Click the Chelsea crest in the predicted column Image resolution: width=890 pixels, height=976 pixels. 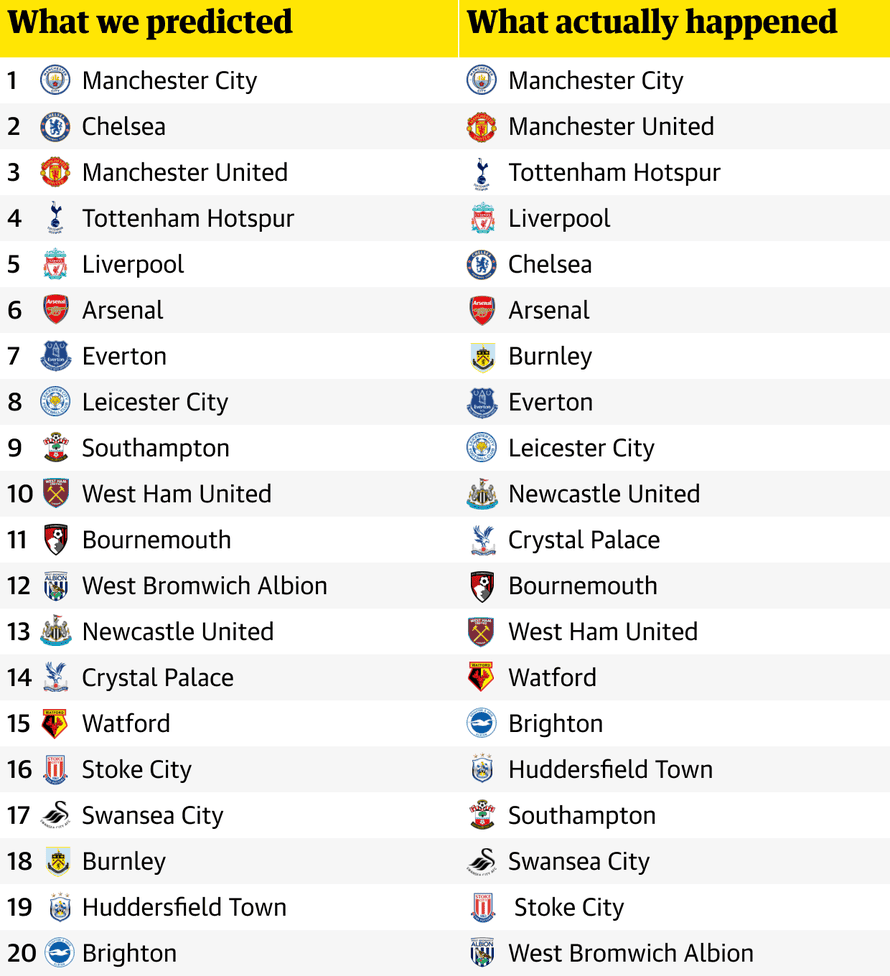tap(55, 127)
